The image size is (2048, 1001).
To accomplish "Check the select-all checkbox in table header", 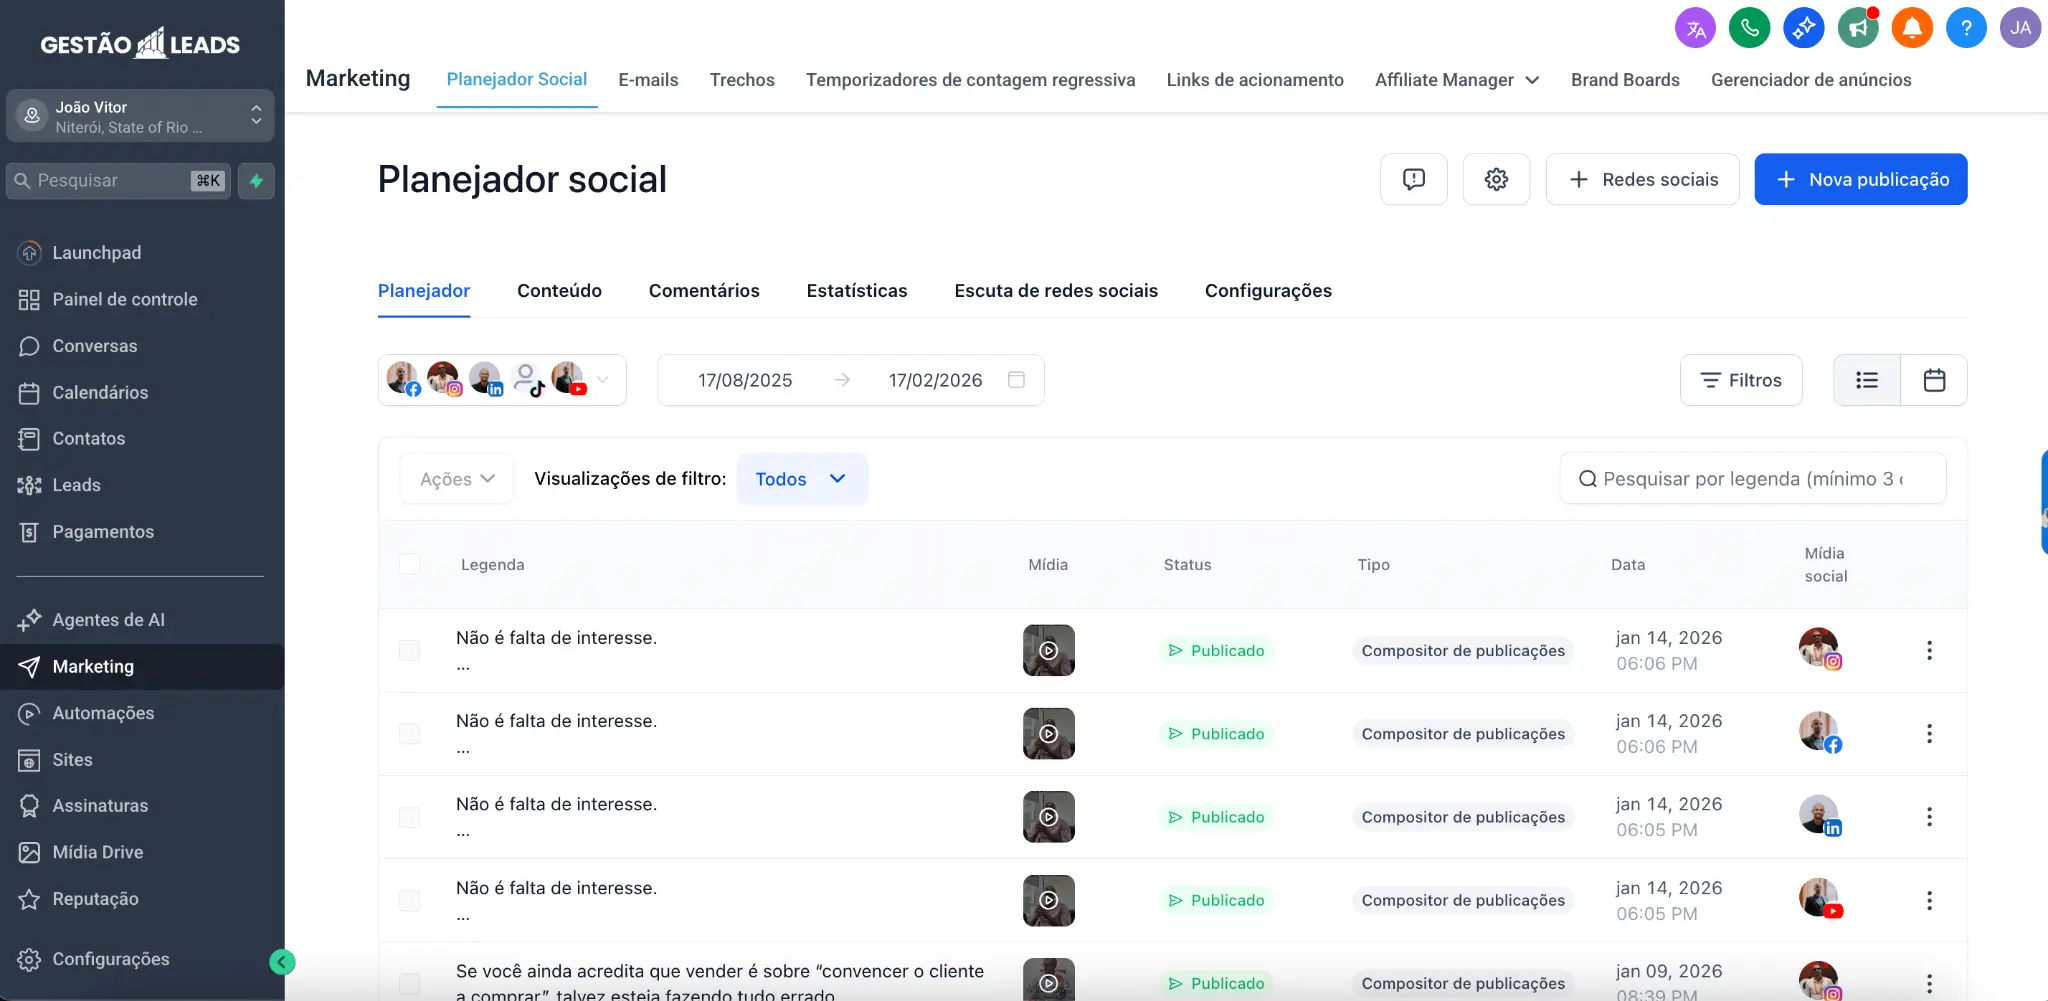I will click(409, 564).
